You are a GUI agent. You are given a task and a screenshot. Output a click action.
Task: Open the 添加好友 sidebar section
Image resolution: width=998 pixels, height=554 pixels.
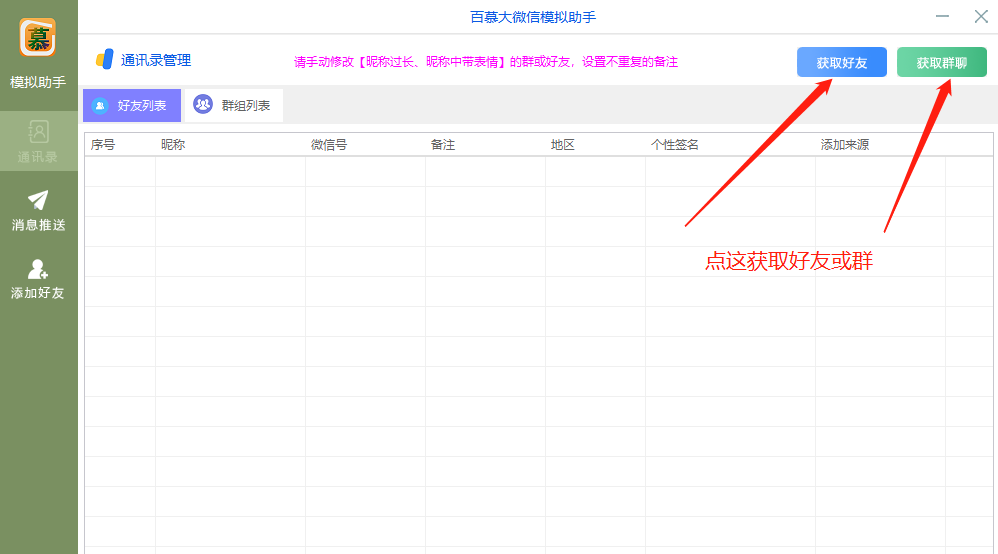point(38,279)
